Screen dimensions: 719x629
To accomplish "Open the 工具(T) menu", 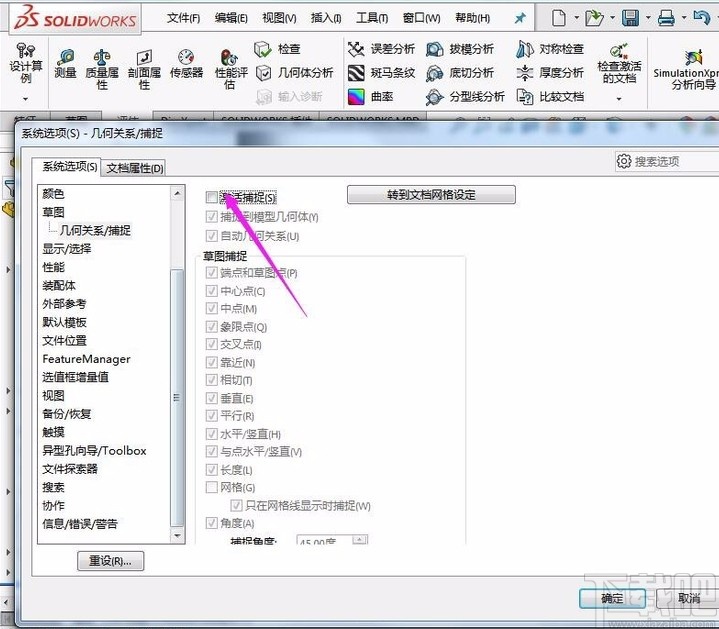I will pos(372,18).
